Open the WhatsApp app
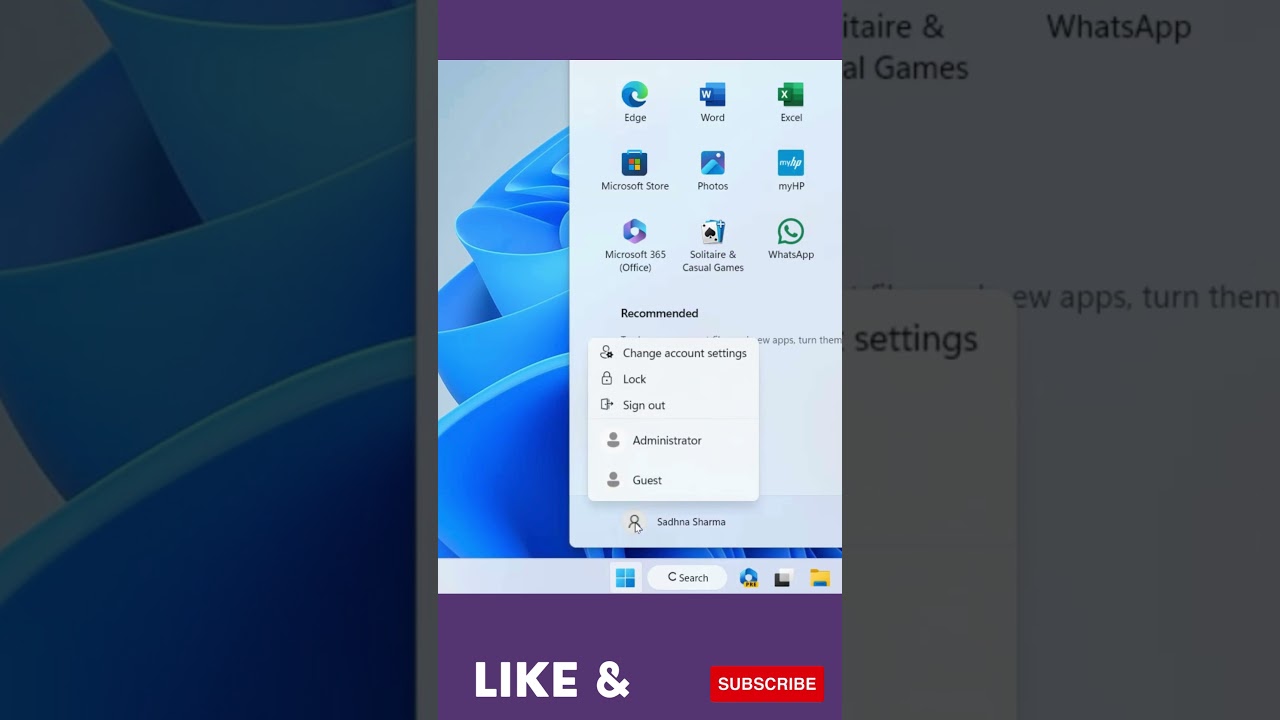 pyautogui.click(x=791, y=240)
